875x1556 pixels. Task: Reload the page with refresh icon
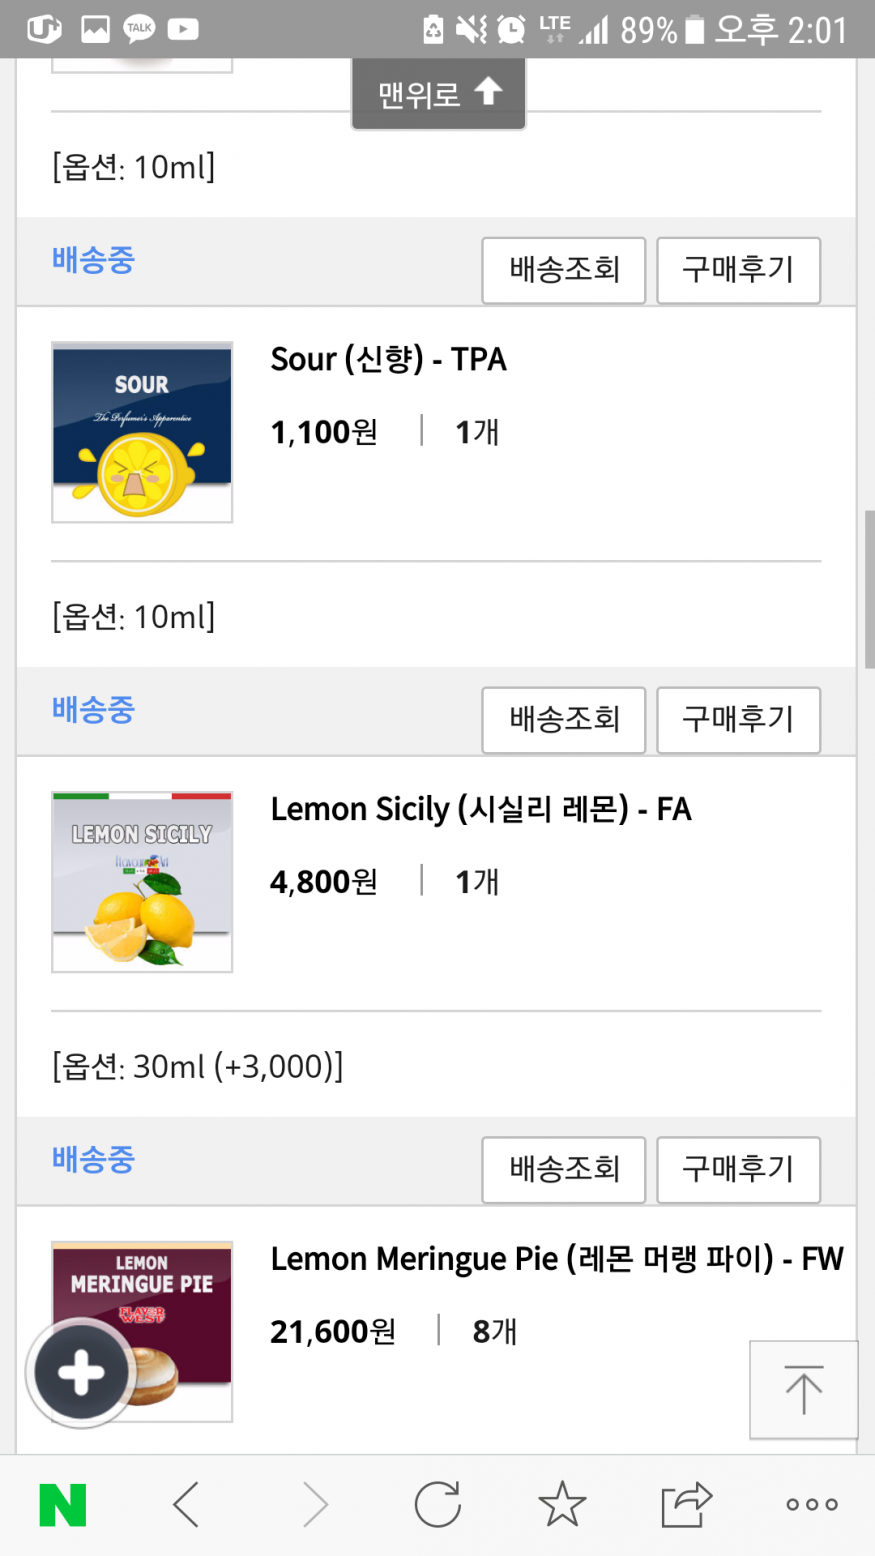pos(438,1504)
